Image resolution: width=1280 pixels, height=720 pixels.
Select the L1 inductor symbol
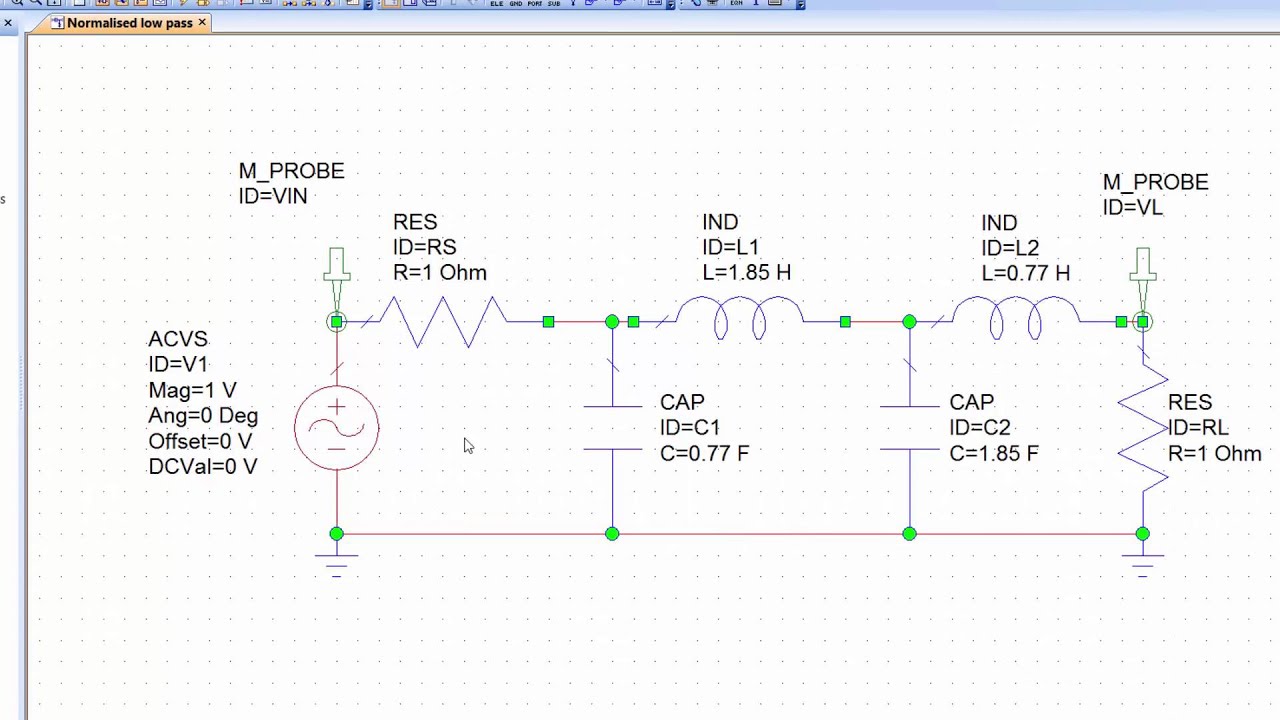point(741,319)
